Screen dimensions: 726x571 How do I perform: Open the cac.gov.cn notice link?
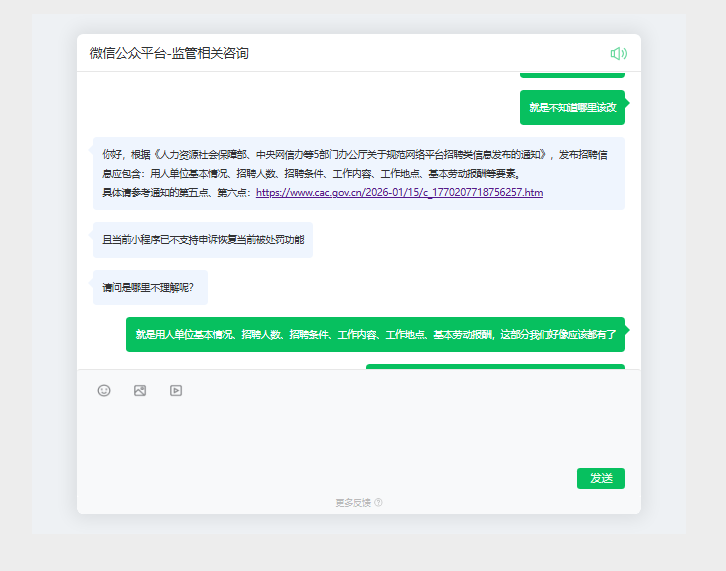[x=399, y=192]
